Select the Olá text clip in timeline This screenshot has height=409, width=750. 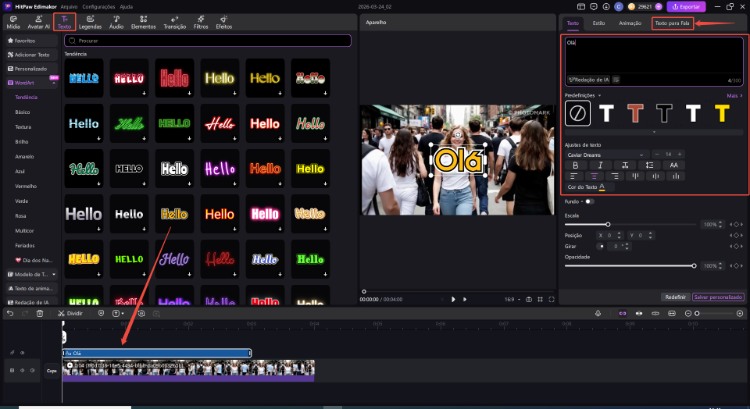[x=157, y=353]
